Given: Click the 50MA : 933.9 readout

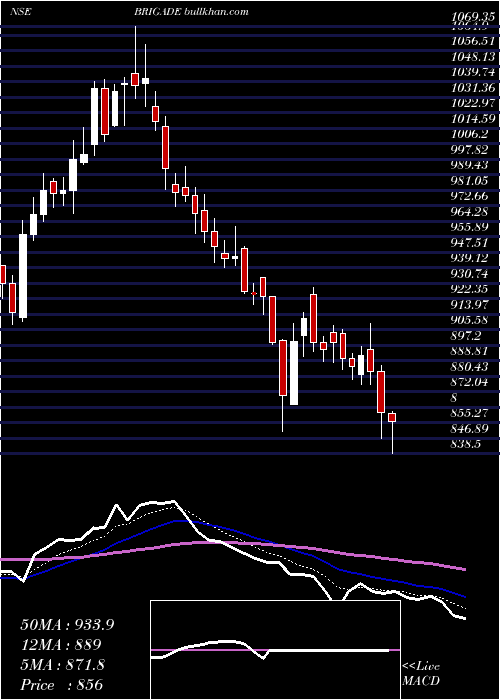Looking at the screenshot, I should [x=67, y=625].
